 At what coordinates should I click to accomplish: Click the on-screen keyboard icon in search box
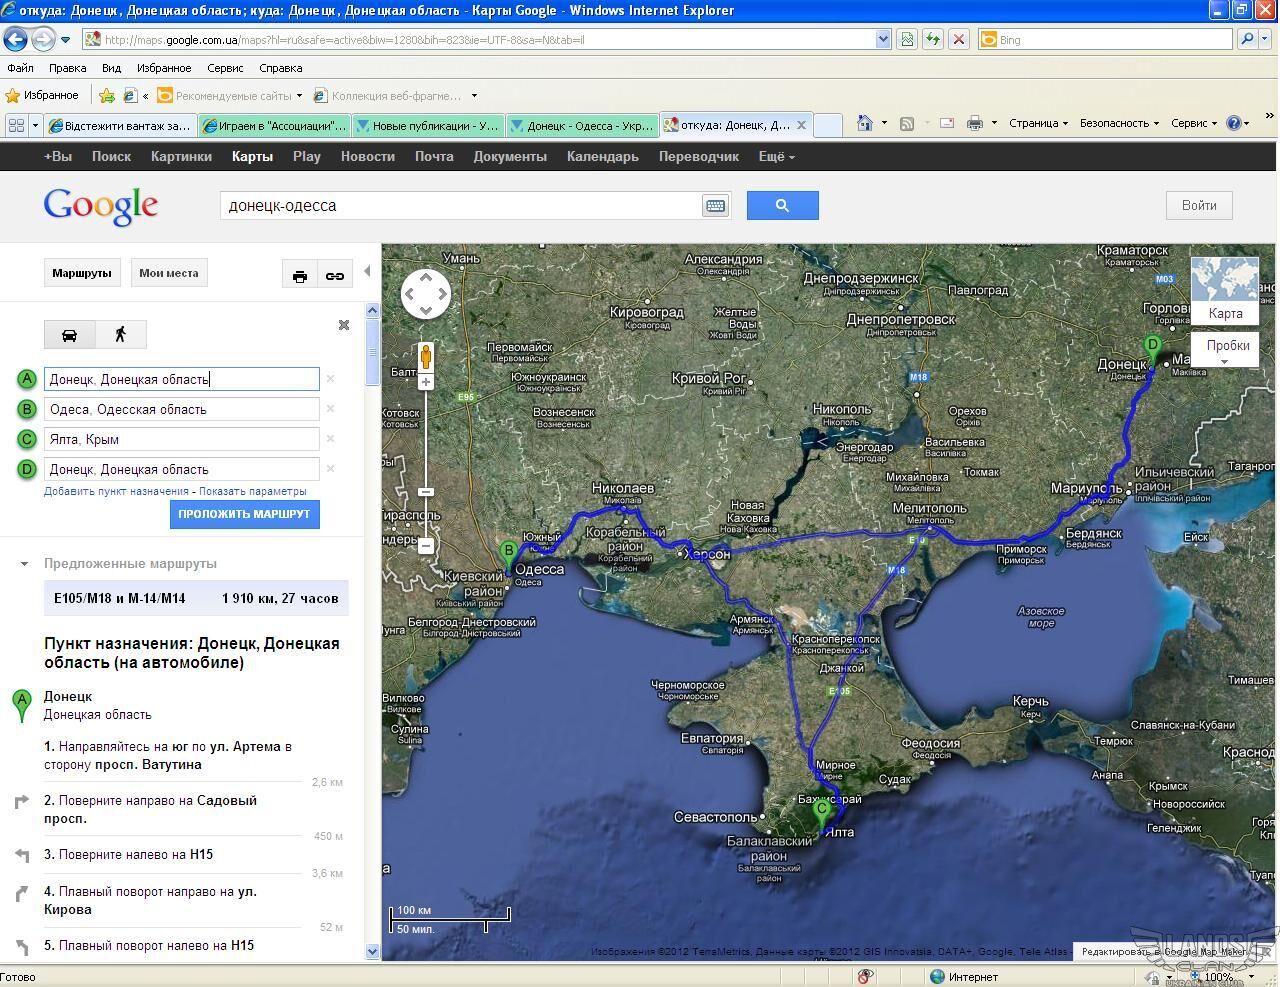click(715, 206)
